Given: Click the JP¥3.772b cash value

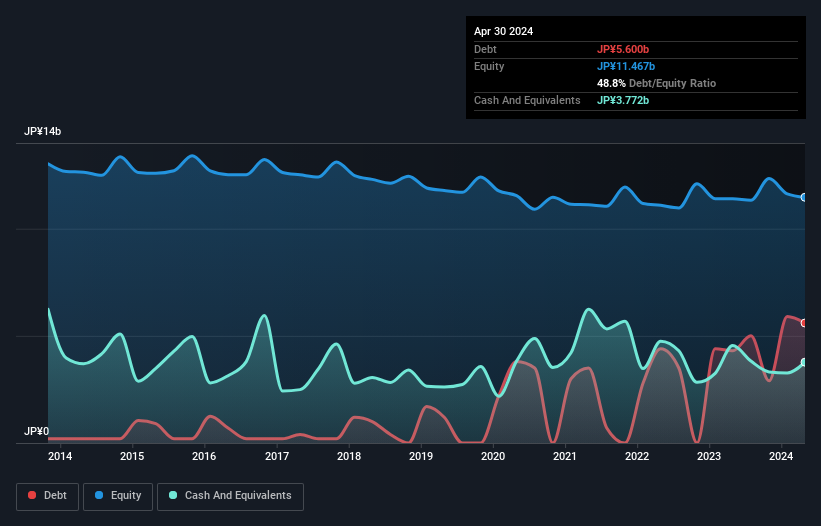Looking at the screenshot, I should [x=623, y=100].
